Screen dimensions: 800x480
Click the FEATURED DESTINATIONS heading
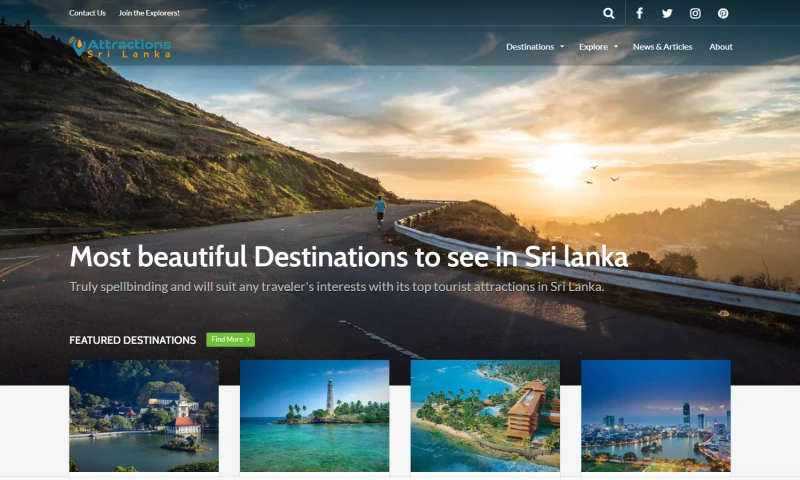(133, 340)
